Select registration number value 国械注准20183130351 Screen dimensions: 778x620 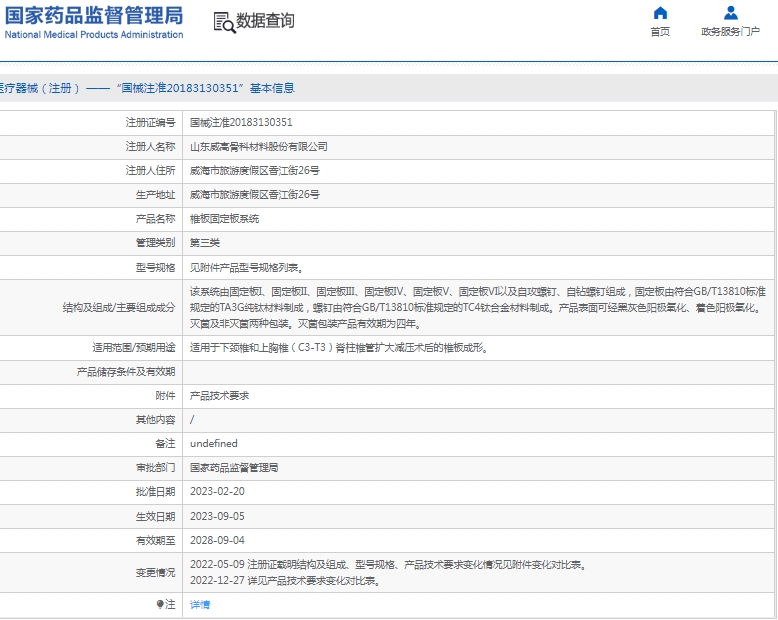(x=241, y=122)
